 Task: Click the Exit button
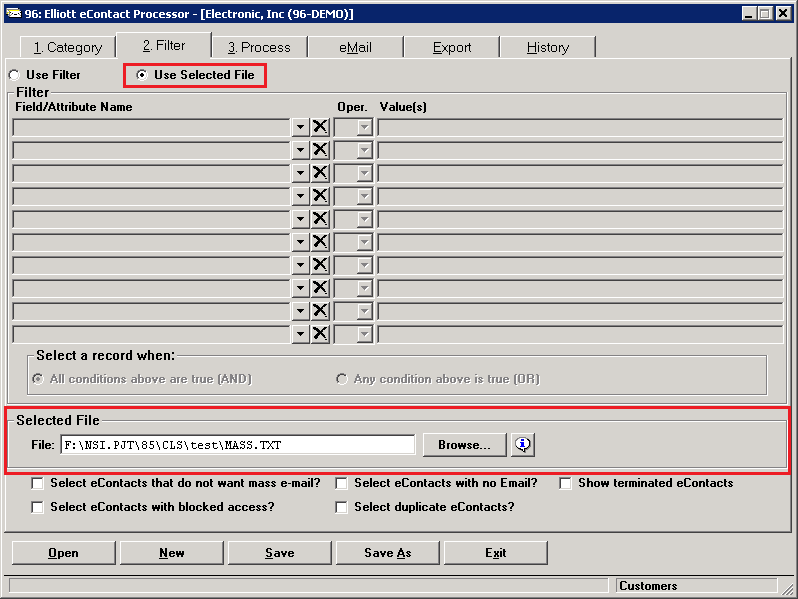point(496,553)
